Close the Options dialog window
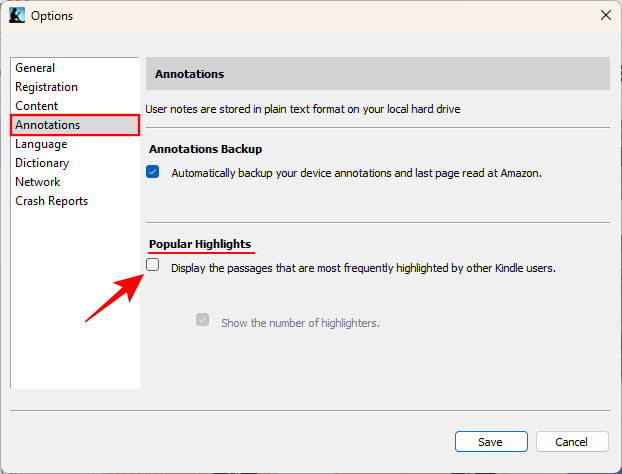Viewport: 622px width, 474px height. 605,16
